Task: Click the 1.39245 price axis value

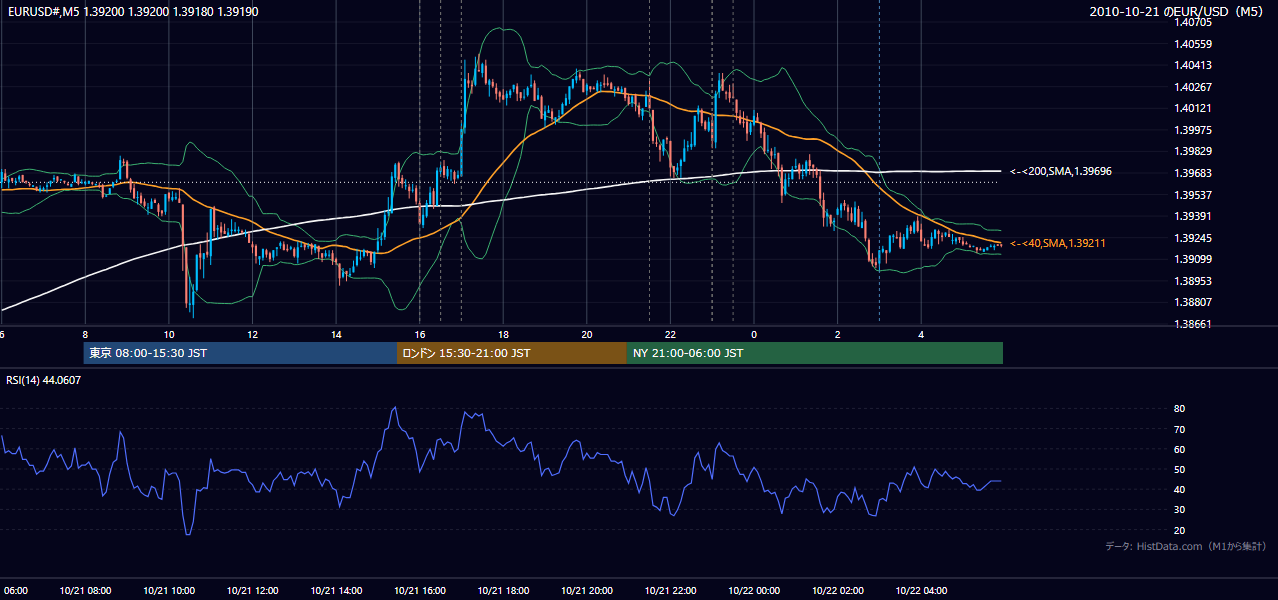Action: pyautogui.click(x=1193, y=238)
